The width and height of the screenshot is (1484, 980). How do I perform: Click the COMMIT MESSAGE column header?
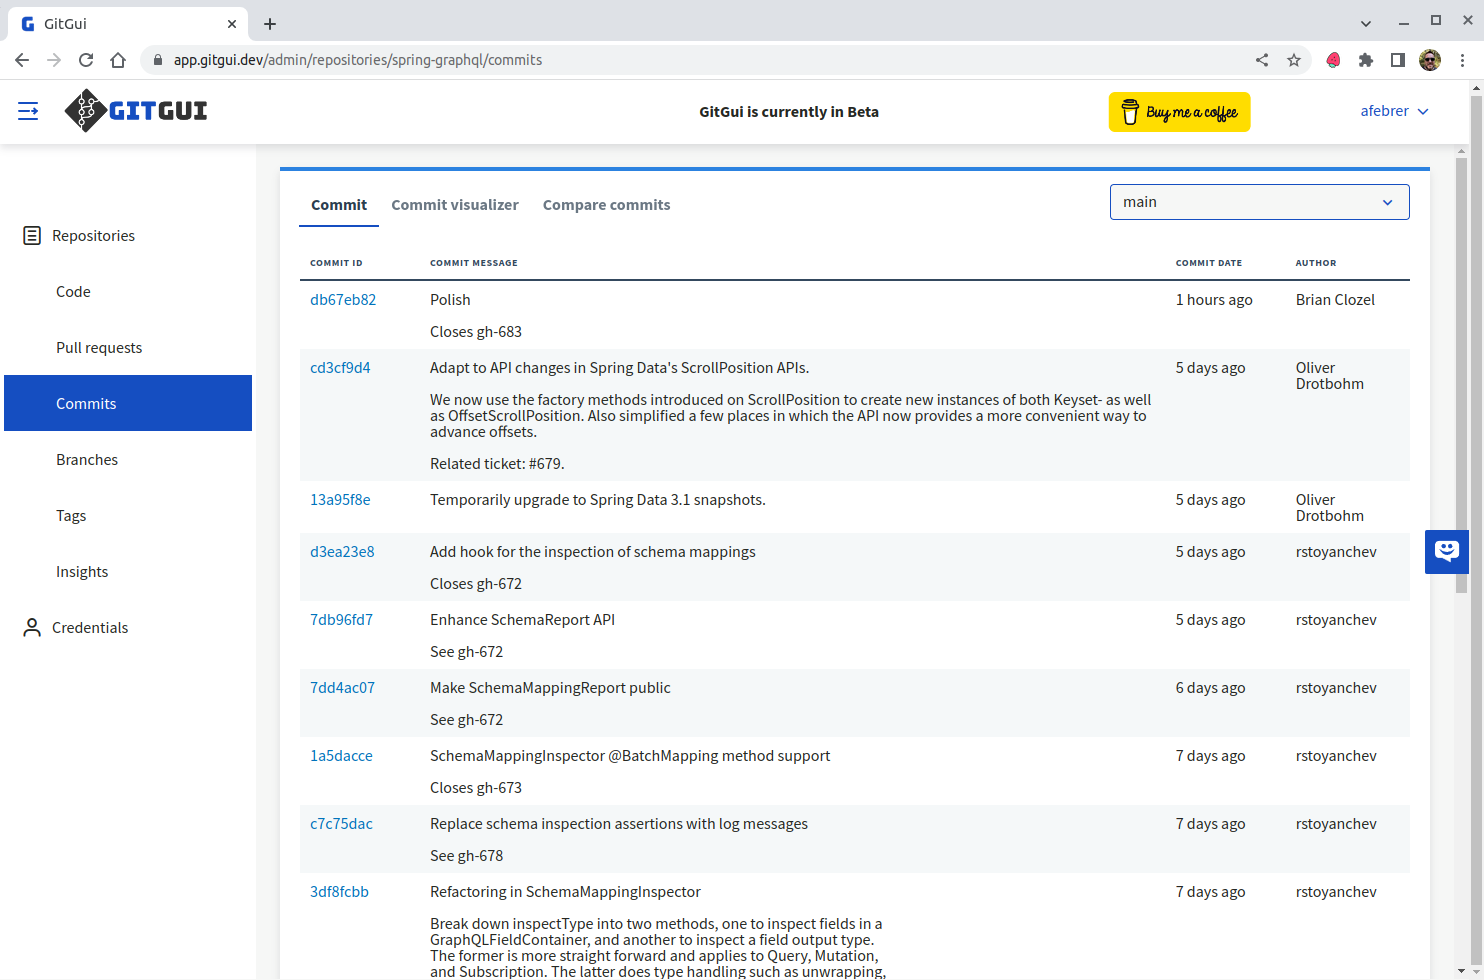[473, 263]
